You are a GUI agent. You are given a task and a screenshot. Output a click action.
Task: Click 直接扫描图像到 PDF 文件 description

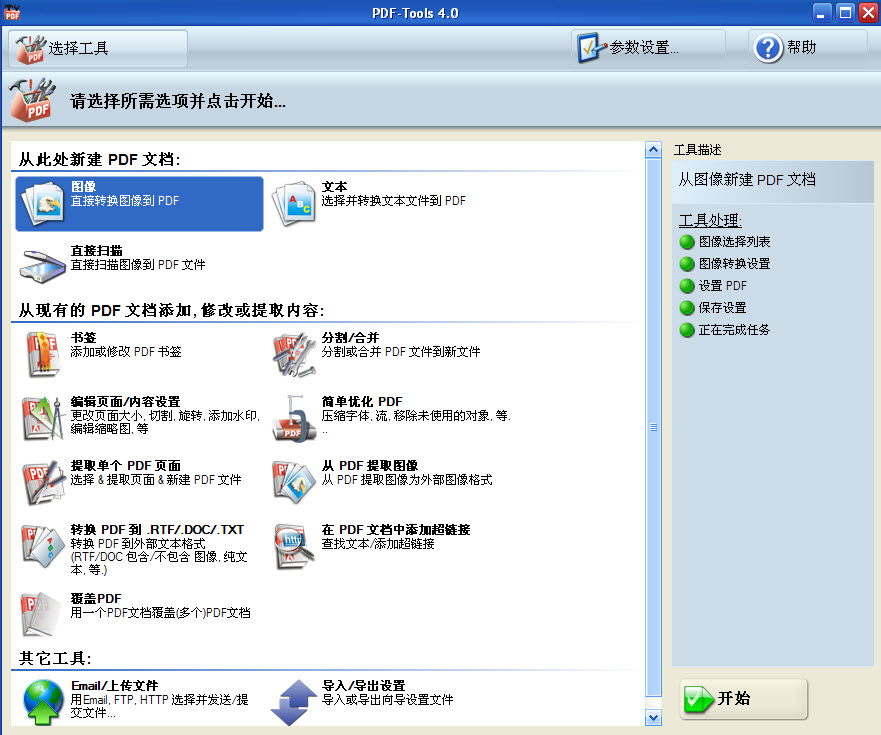tap(138, 265)
